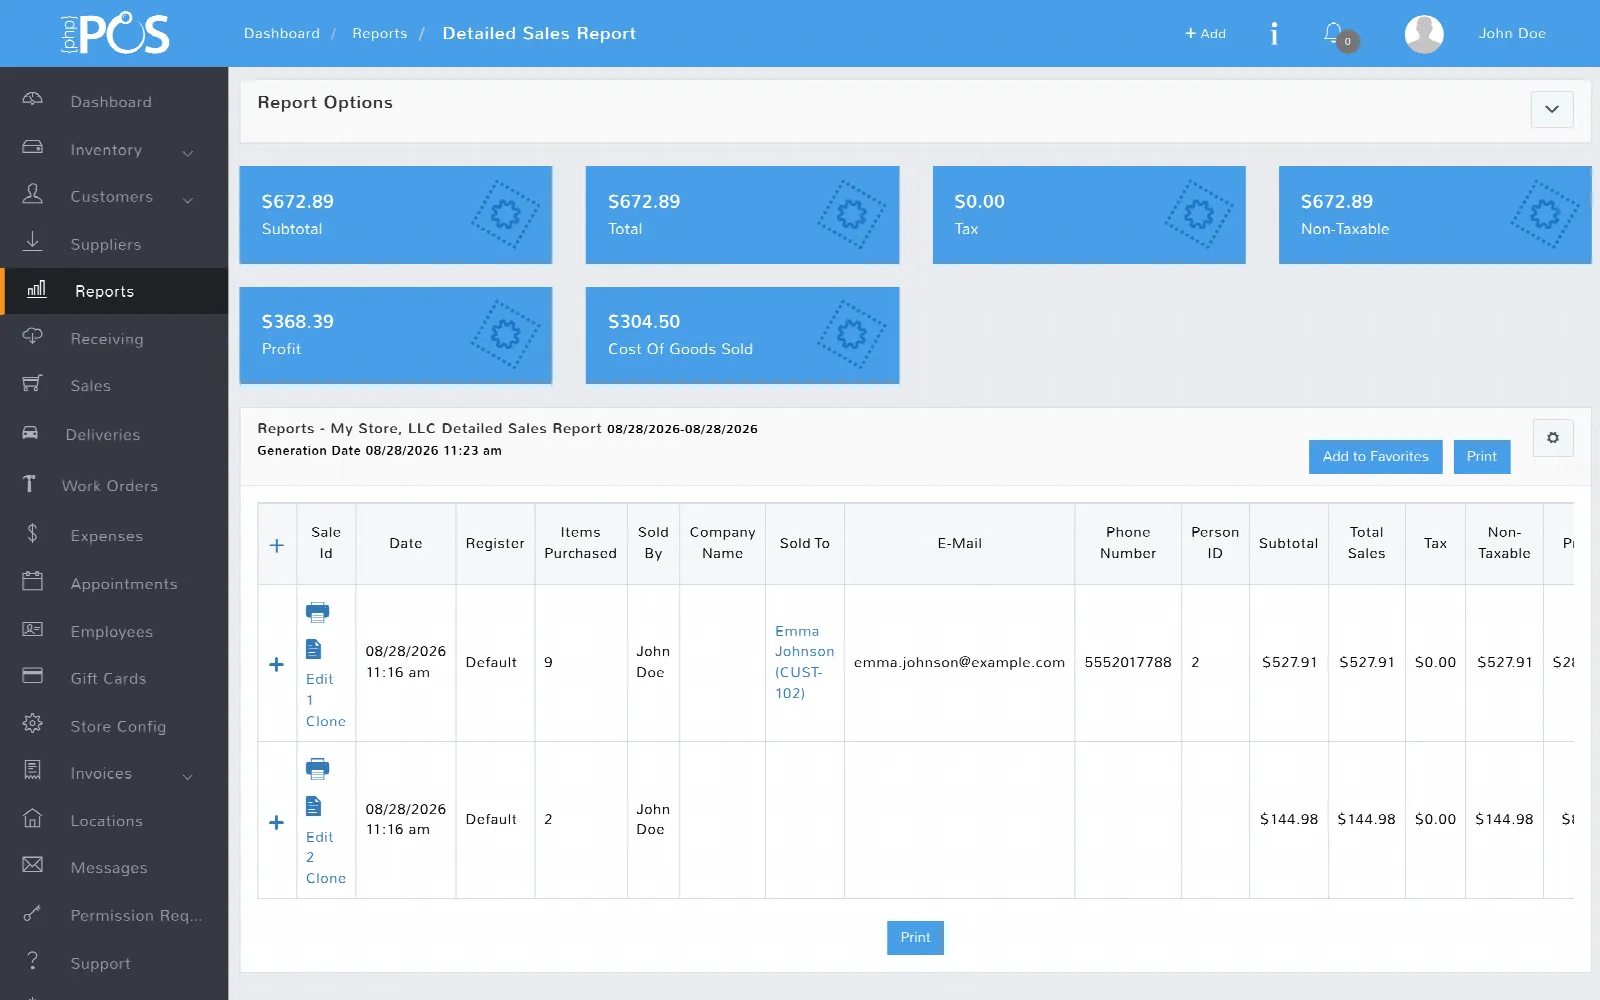The width and height of the screenshot is (1600, 1000).
Task: Click the Dashboard sidebar icon
Action: coord(33,99)
